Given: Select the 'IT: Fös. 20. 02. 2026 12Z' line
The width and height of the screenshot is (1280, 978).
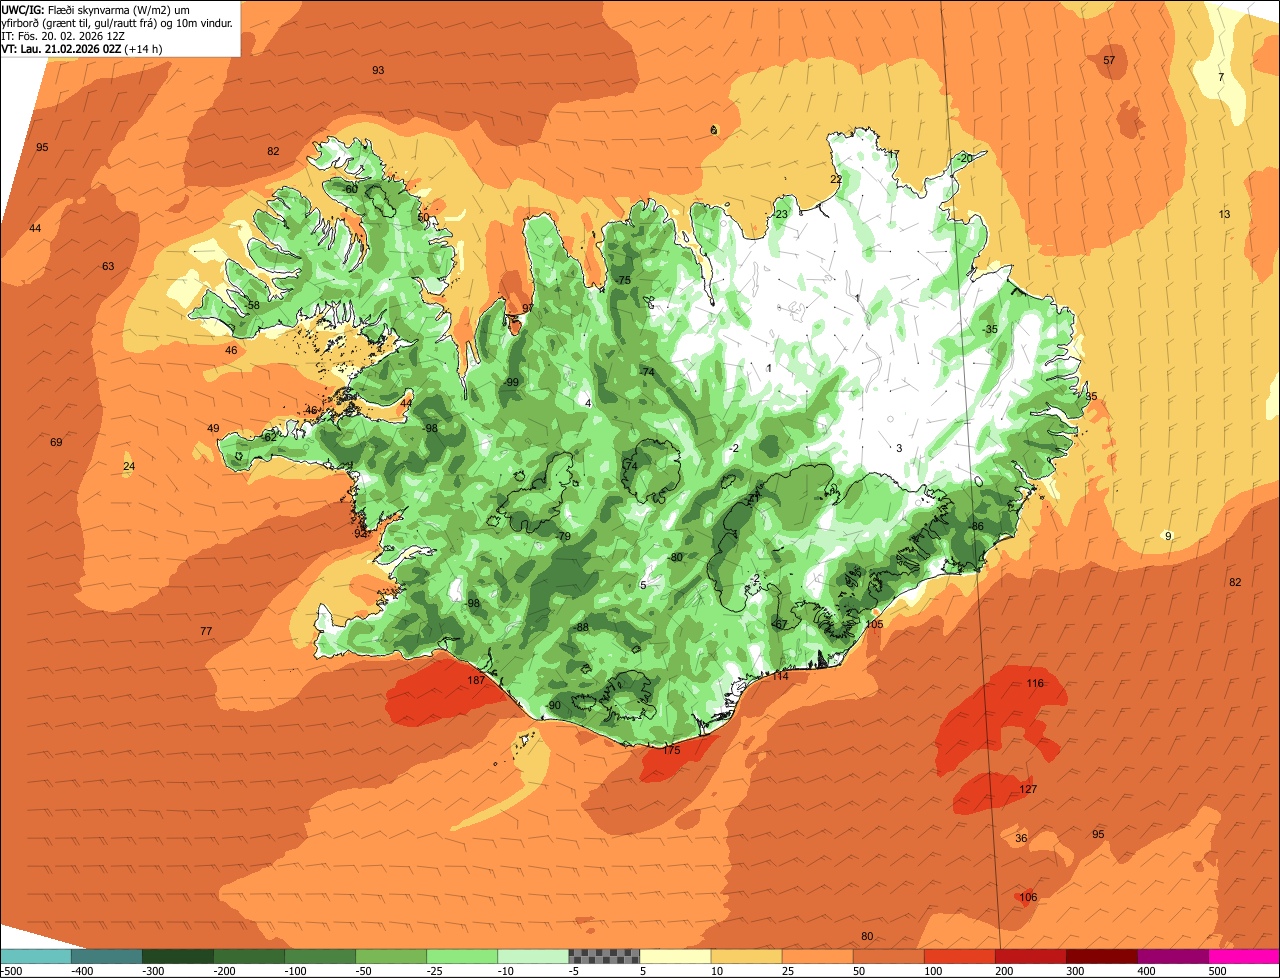Looking at the screenshot, I should [x=65, y=35].
